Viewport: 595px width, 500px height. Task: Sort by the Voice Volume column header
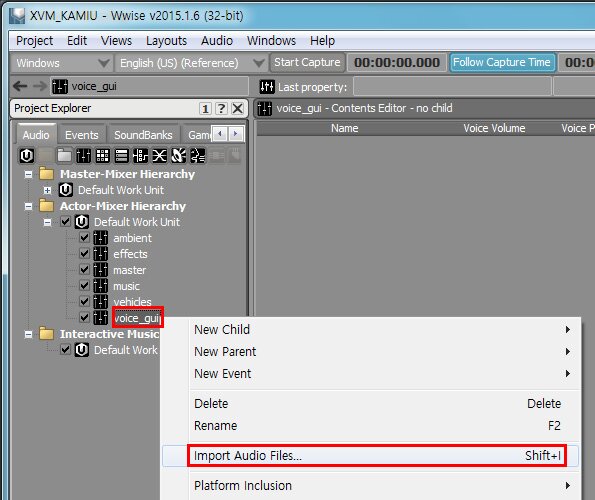click(494, 128)
